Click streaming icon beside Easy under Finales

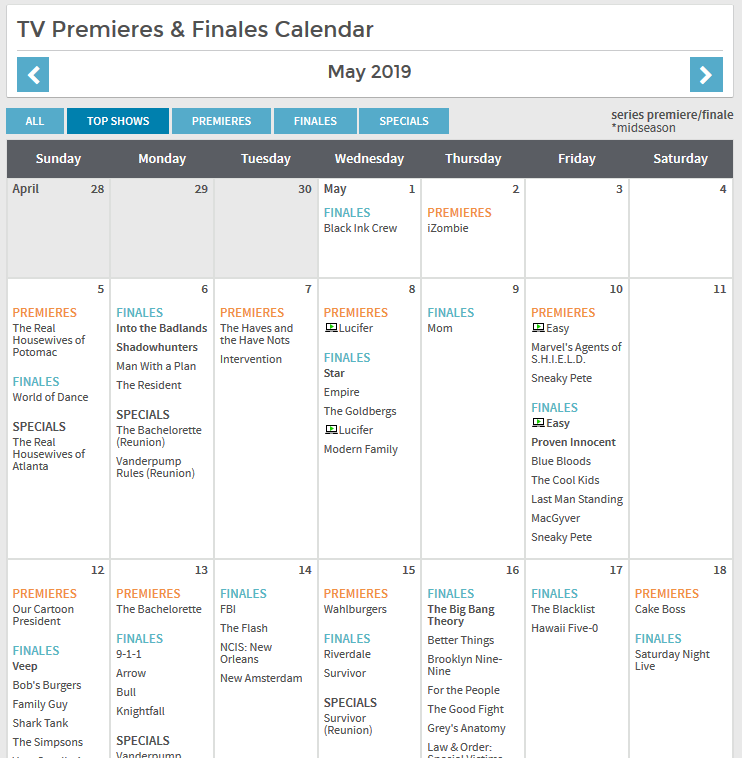(x=537, y=423)
